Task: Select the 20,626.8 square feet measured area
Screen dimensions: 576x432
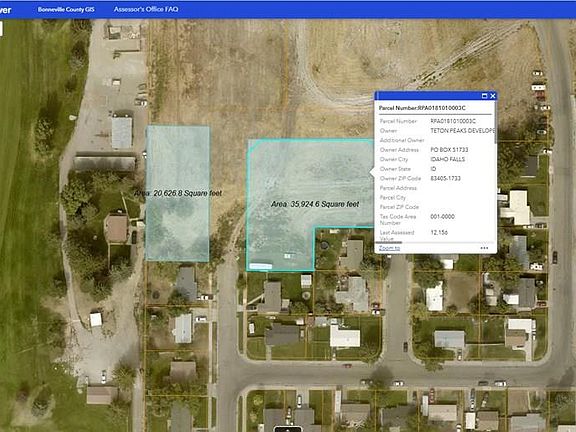Action: click(178, 194)
